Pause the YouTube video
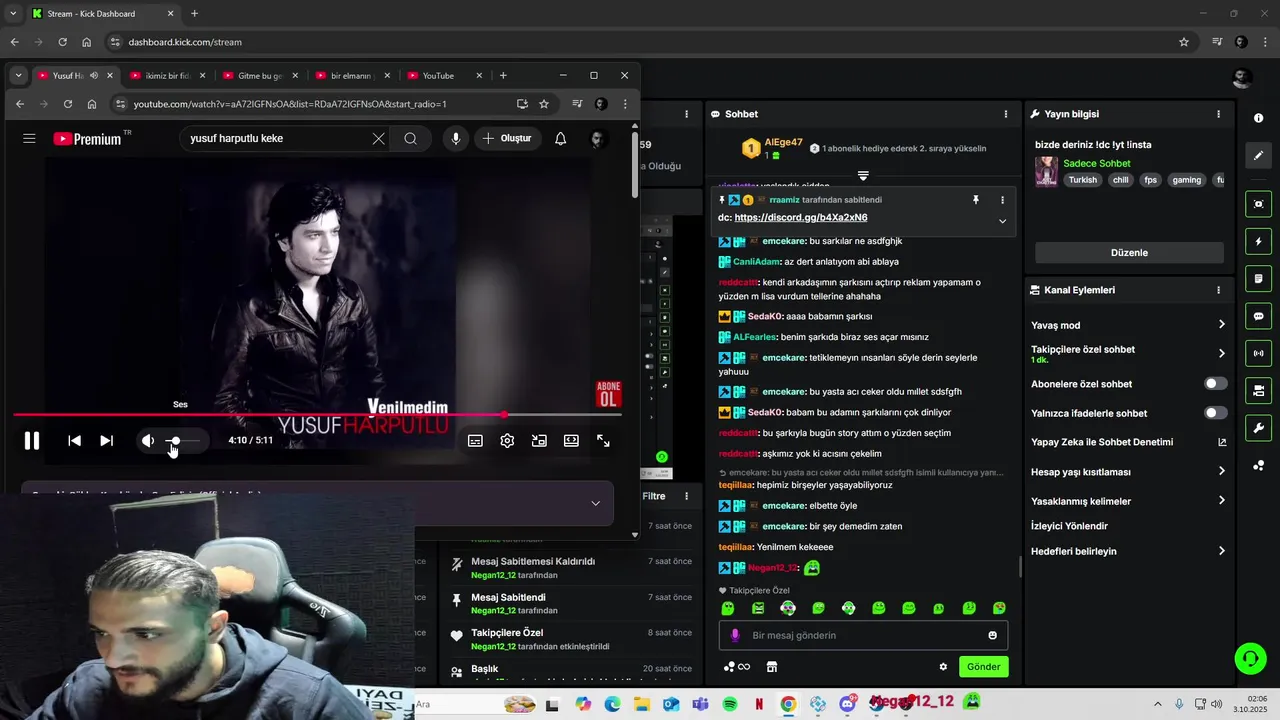The width and height of the screenshot is (1280, 720). click(32, 441)
